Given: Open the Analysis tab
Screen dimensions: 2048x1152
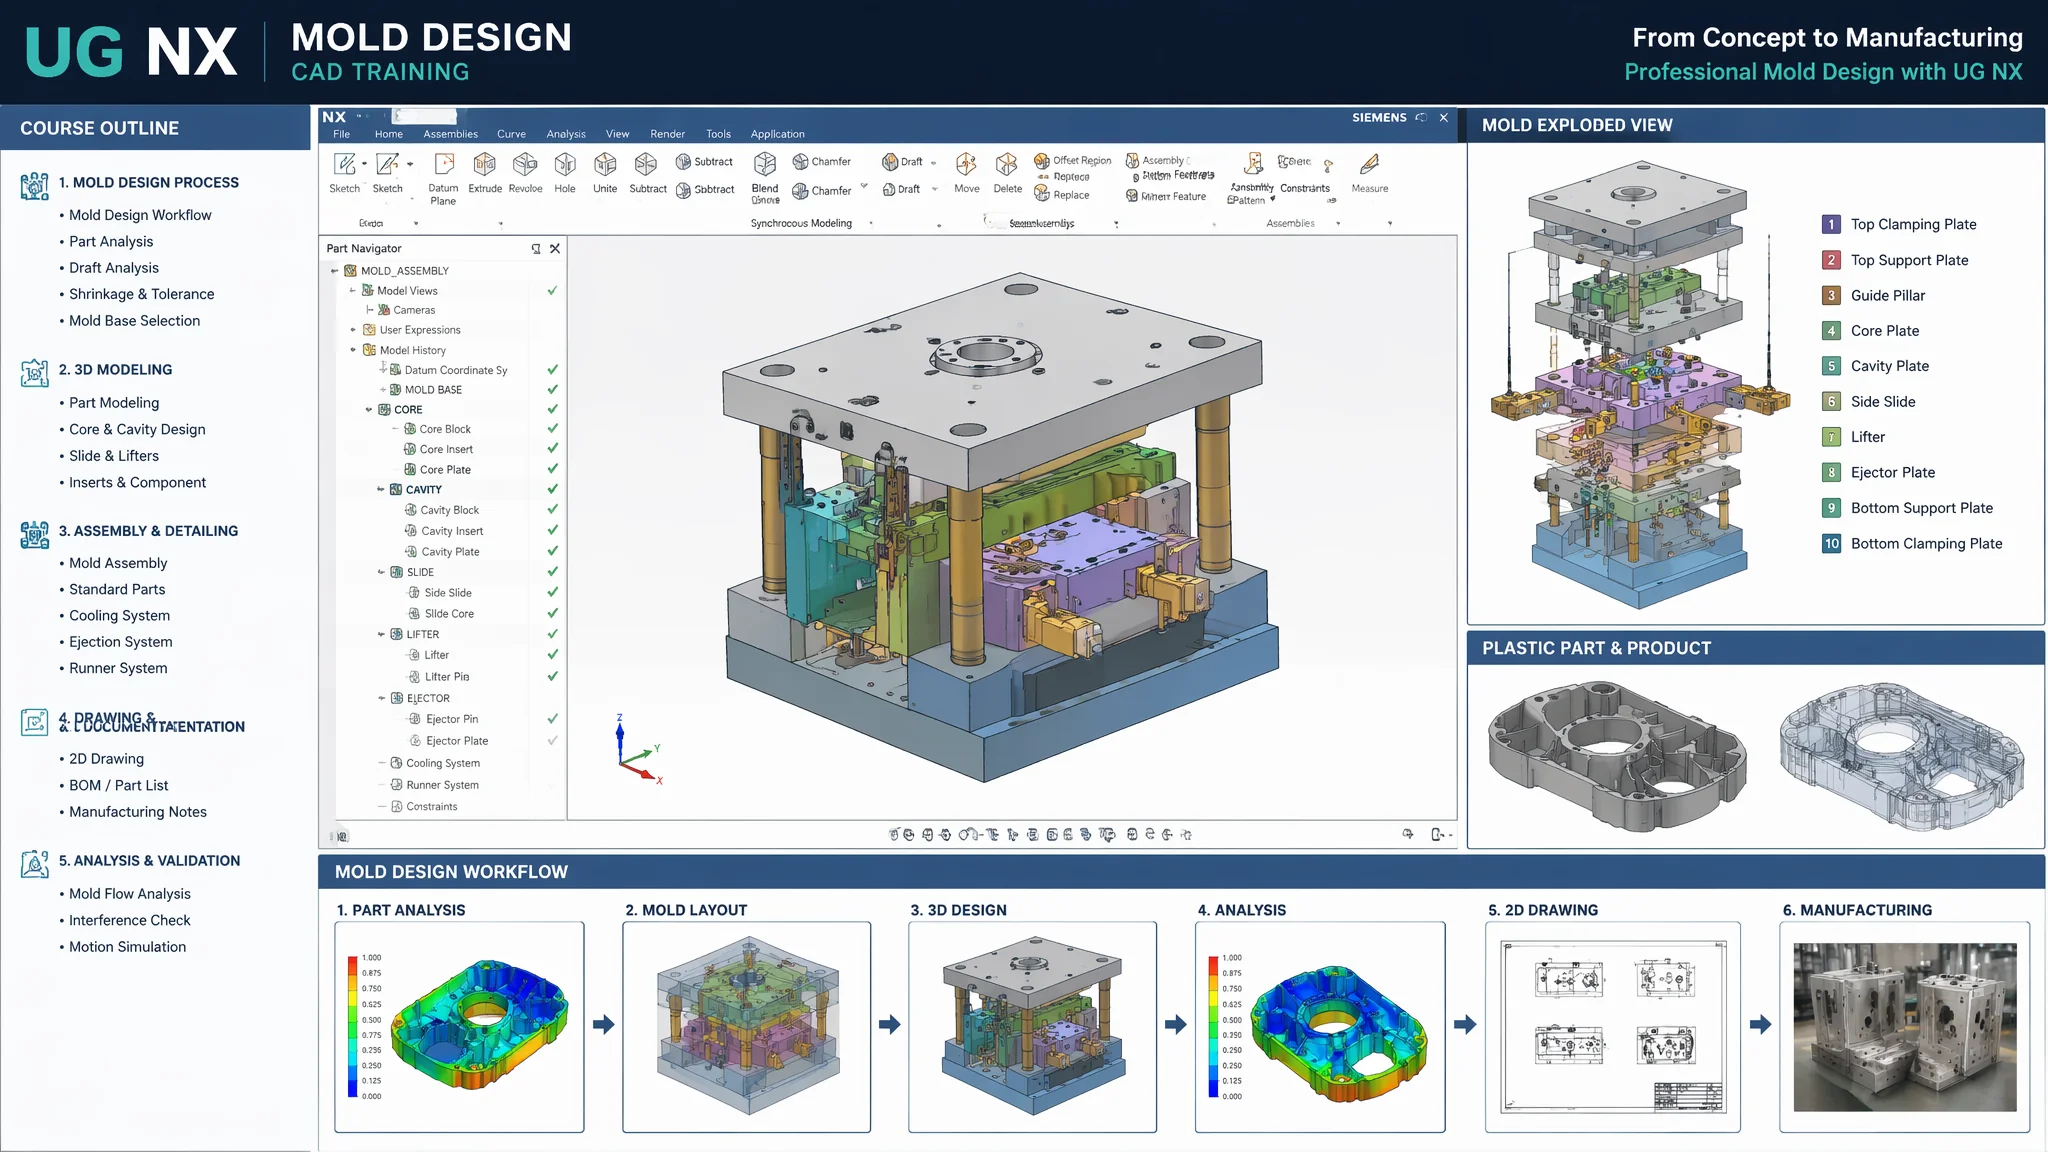Looking at the screenshot, I should pyautogui.click(x=566, y=134).
